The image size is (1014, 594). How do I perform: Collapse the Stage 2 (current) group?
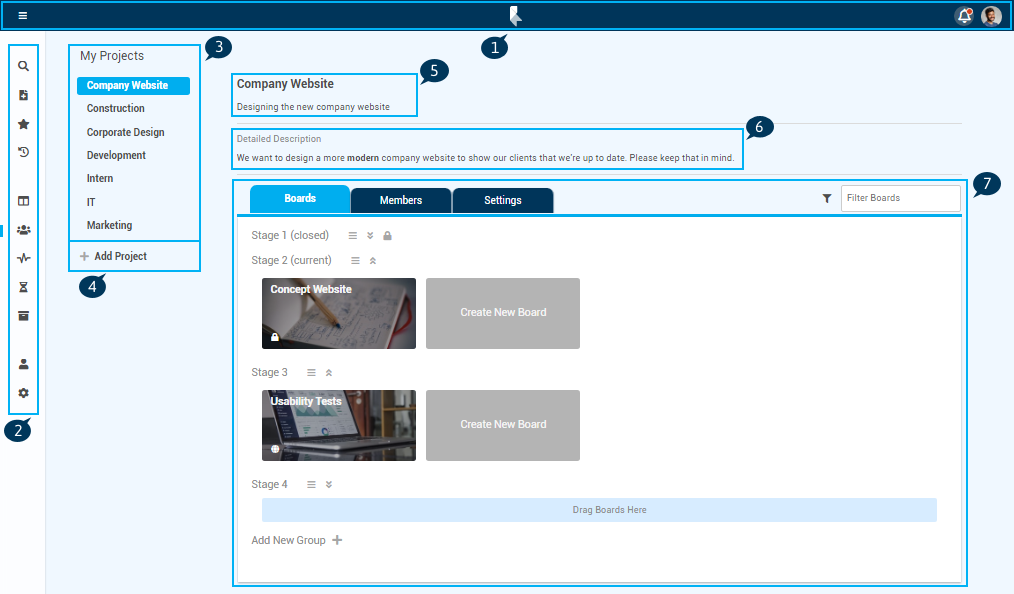click(373, 260)
